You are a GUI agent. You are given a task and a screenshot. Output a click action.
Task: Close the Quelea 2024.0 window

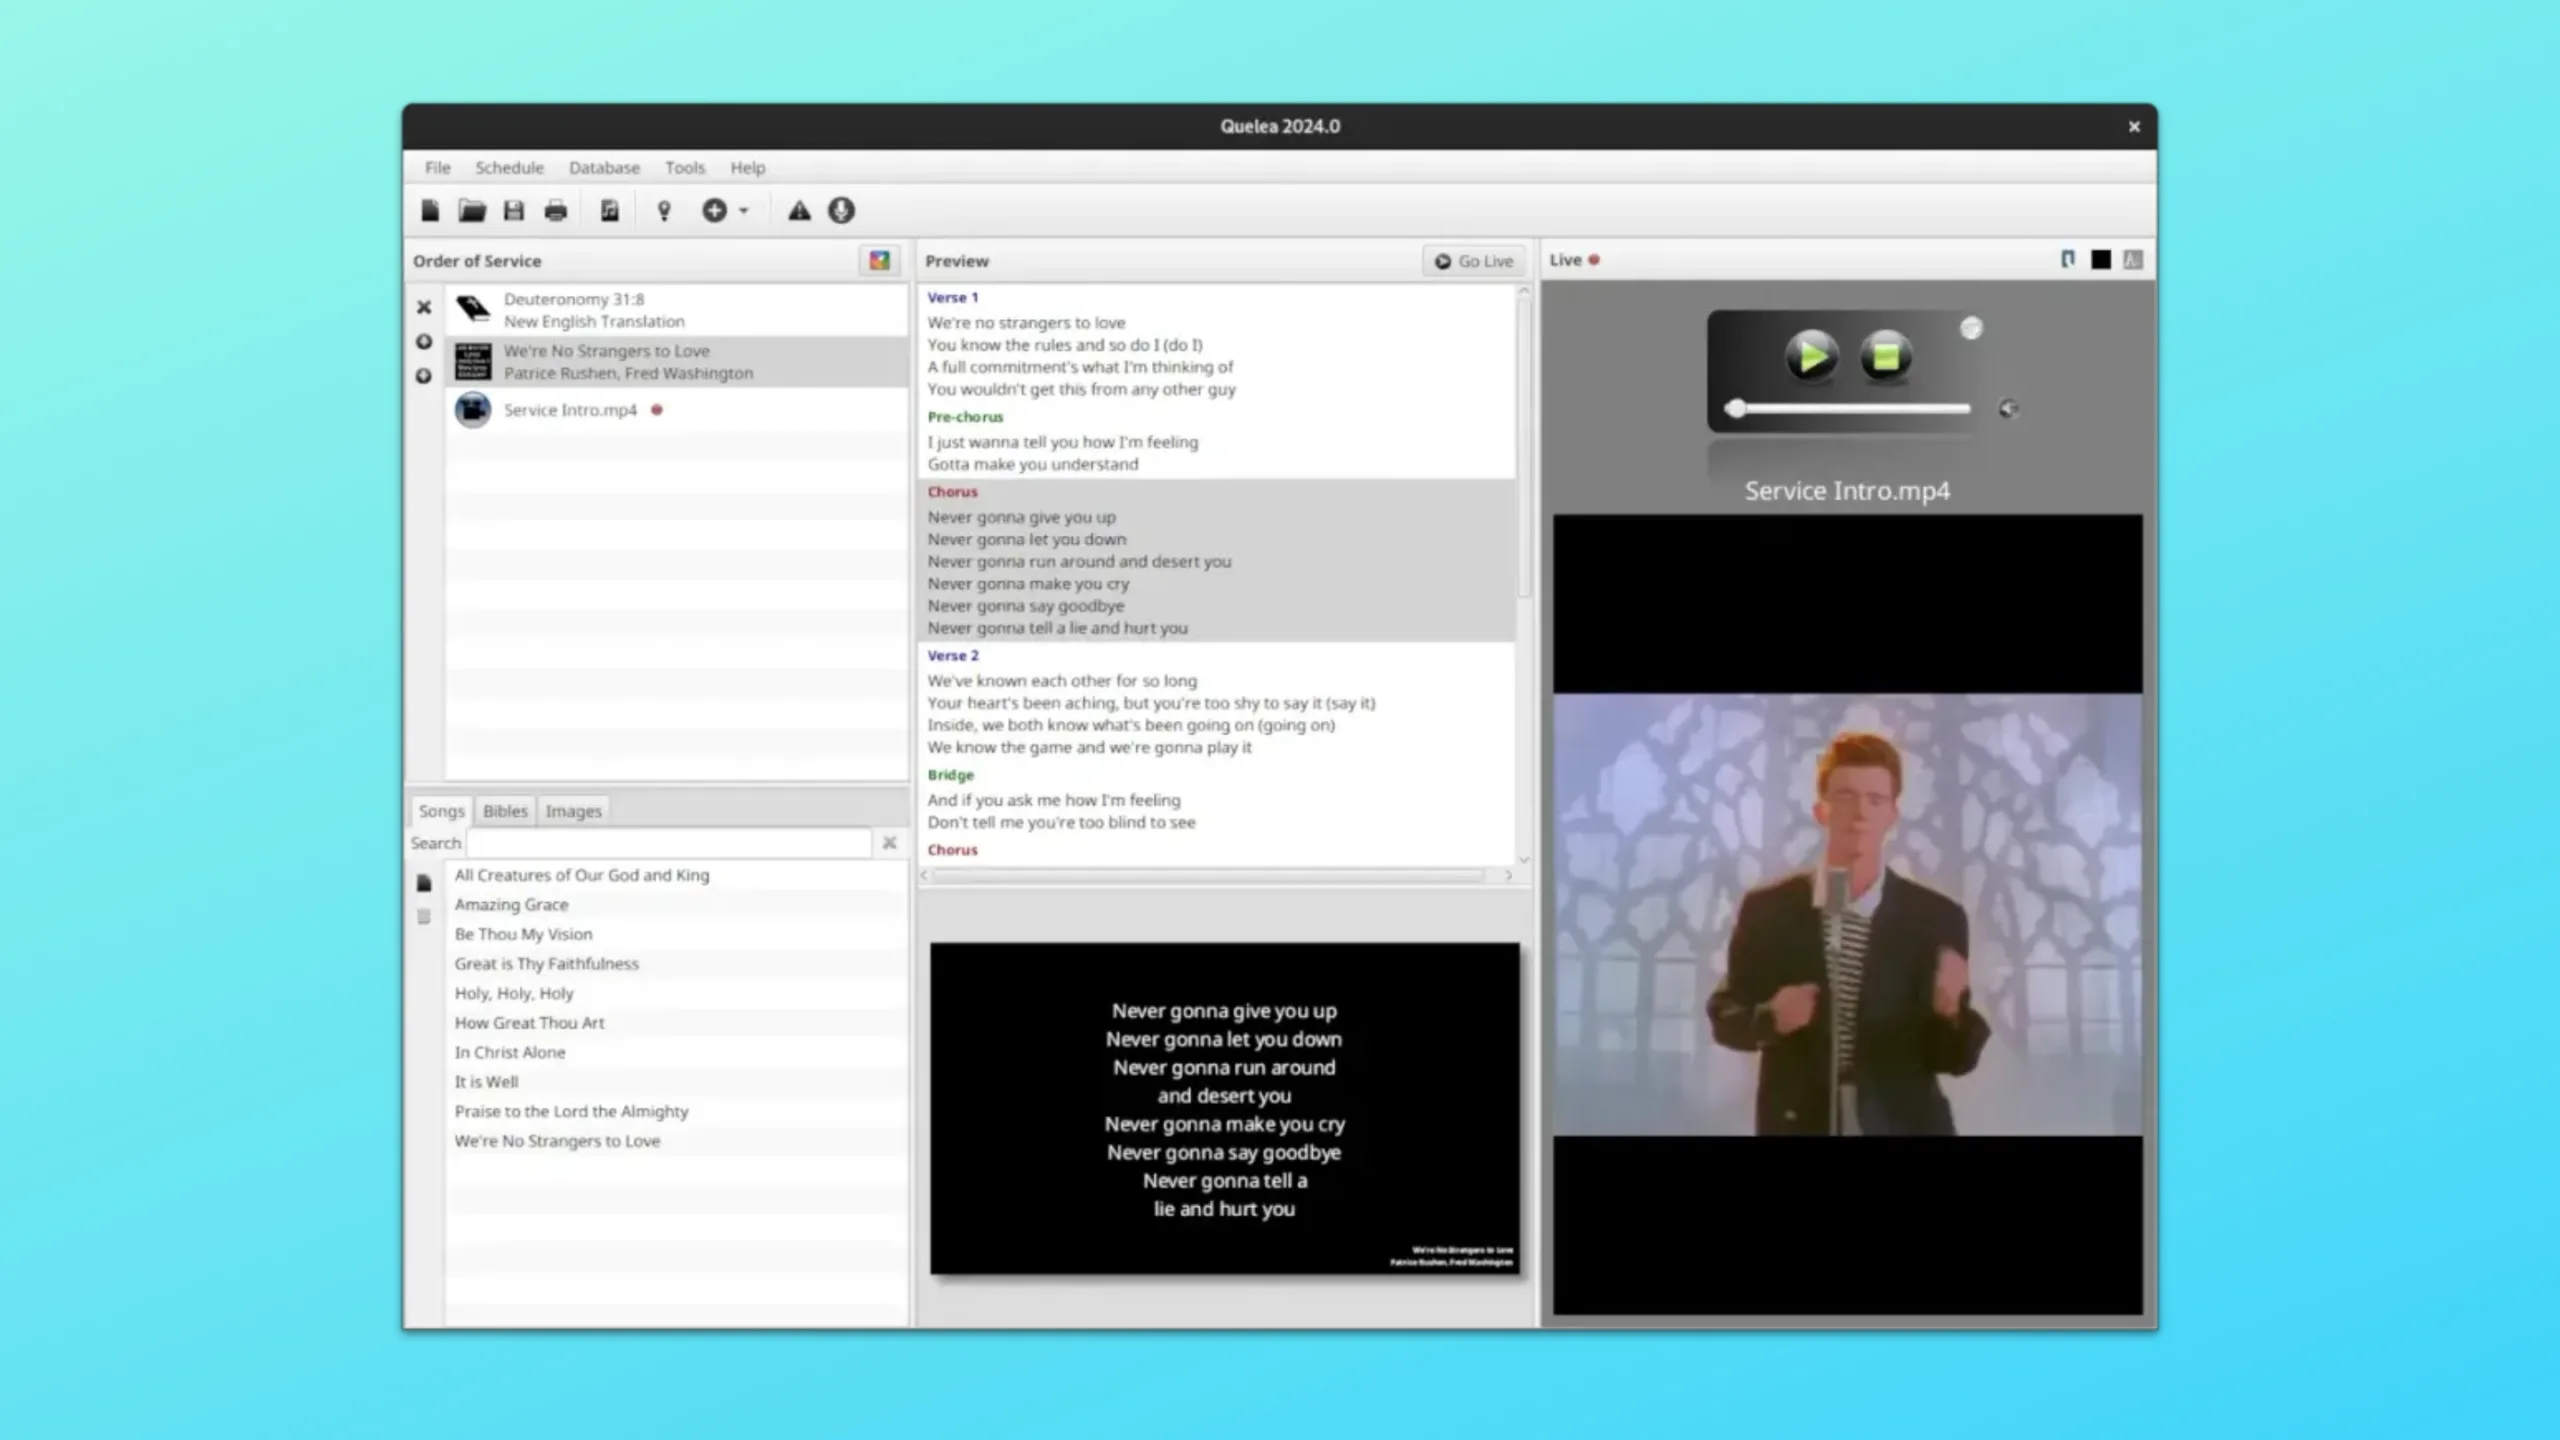[2134, 127]
